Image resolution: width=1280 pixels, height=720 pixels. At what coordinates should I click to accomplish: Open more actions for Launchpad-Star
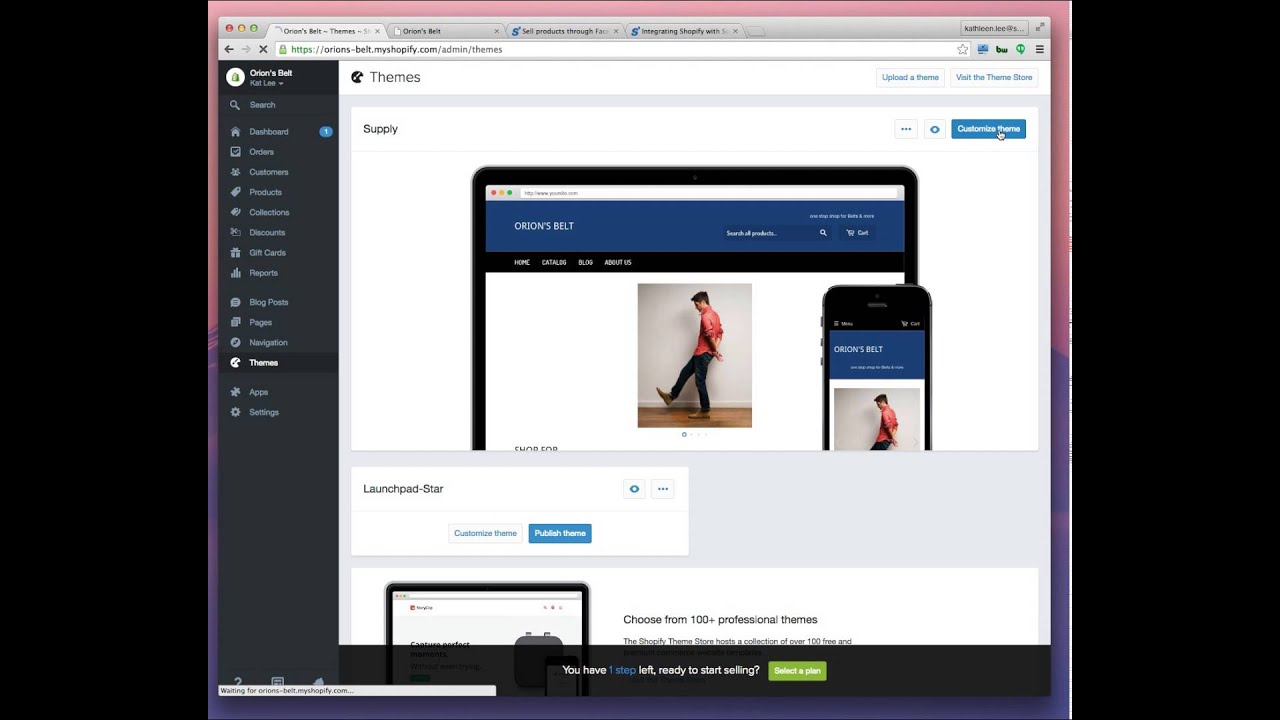point(663,489)
